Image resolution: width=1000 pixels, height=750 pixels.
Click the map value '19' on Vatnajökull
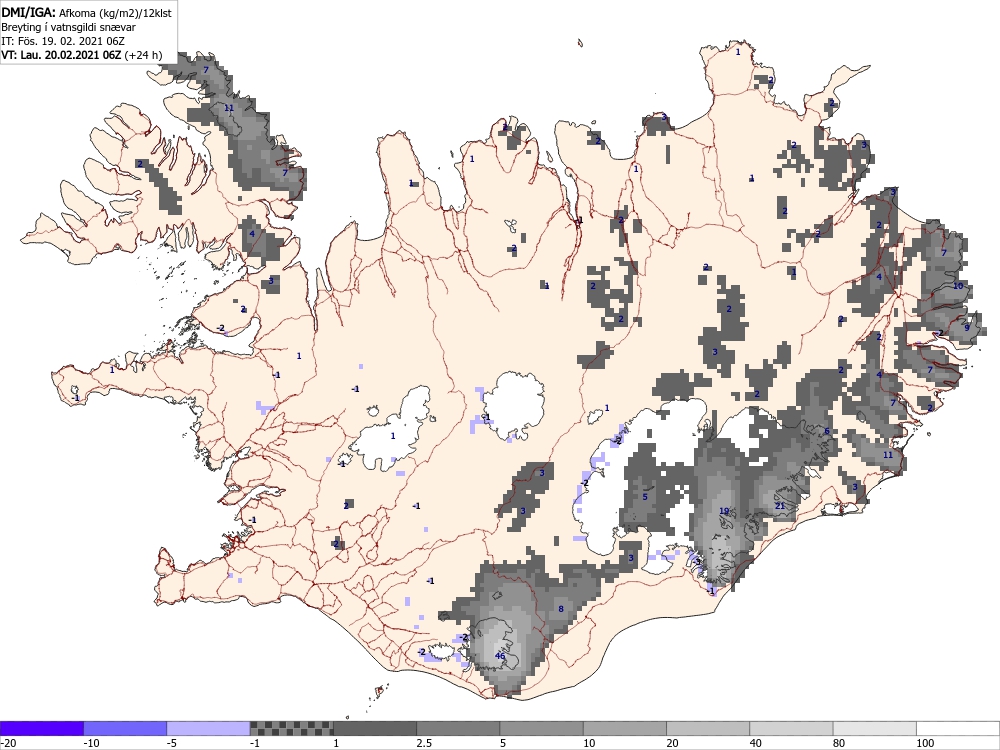click(x=724, y=511)
